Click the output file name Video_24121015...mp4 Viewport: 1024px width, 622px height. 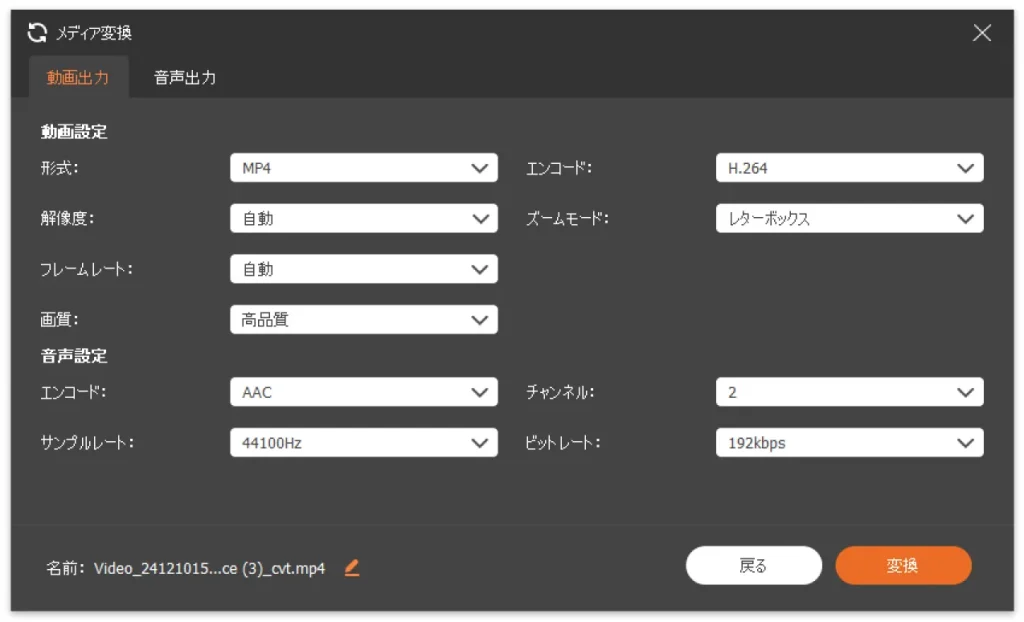point(209,569)
